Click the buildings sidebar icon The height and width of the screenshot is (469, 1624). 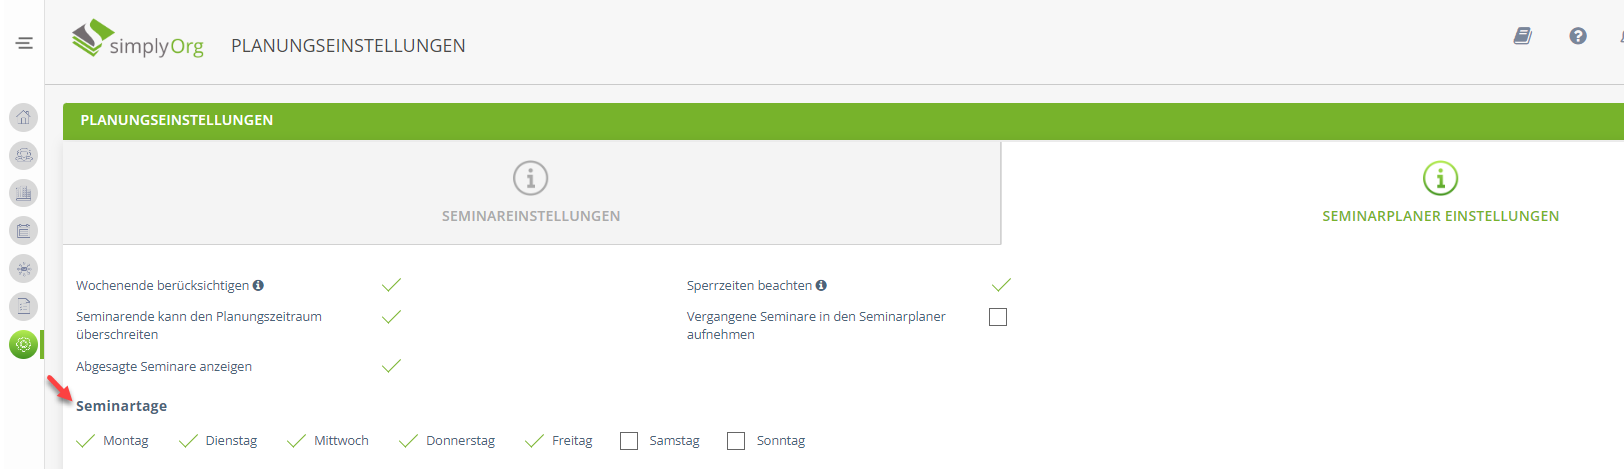pos(24,193)
